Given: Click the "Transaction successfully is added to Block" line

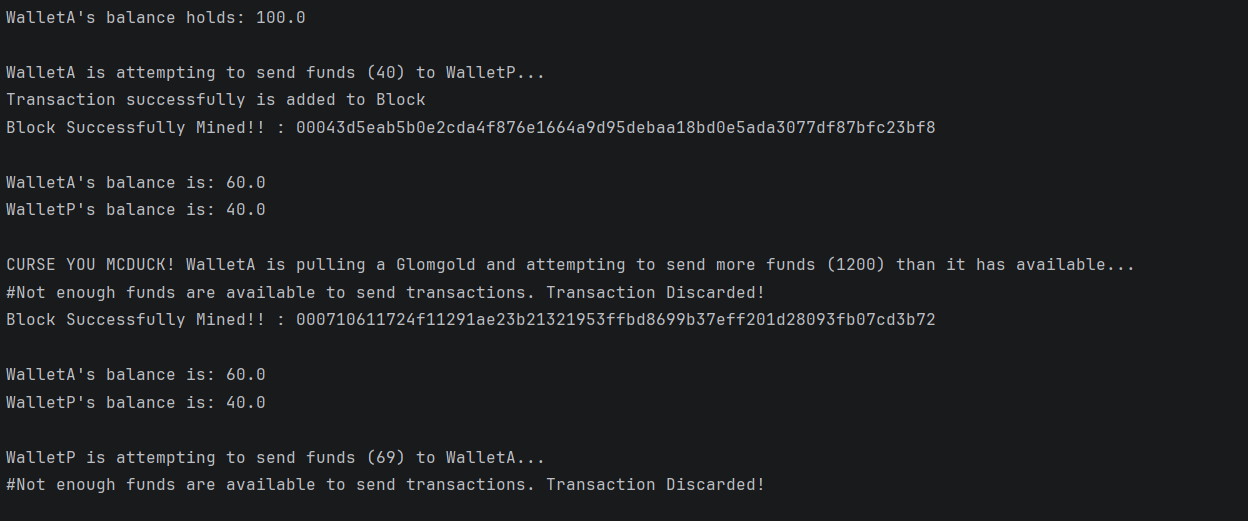Looking at the screenshot, I should (216, 100).
